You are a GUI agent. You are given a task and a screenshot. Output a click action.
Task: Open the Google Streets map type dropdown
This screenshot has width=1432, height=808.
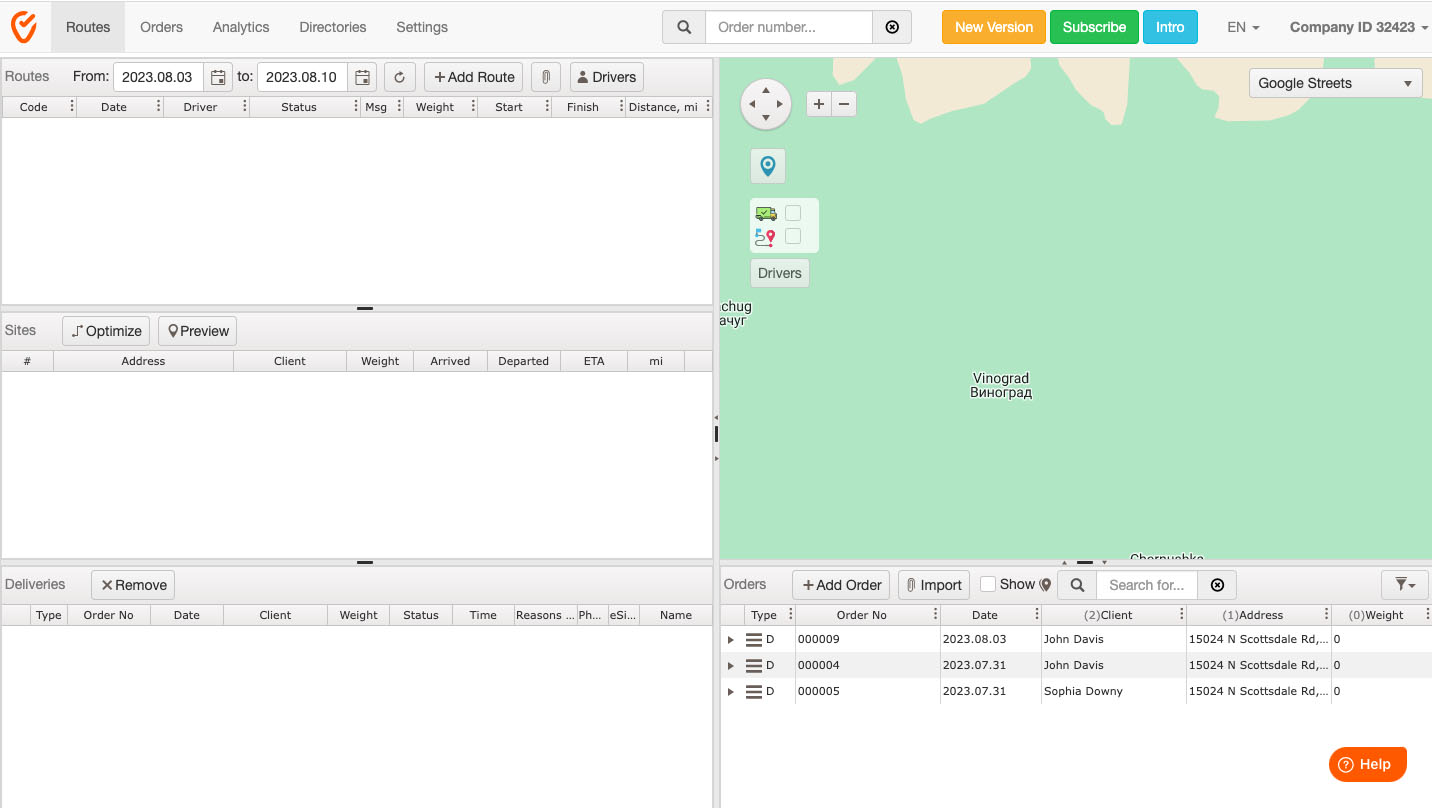click(1335, 83)
